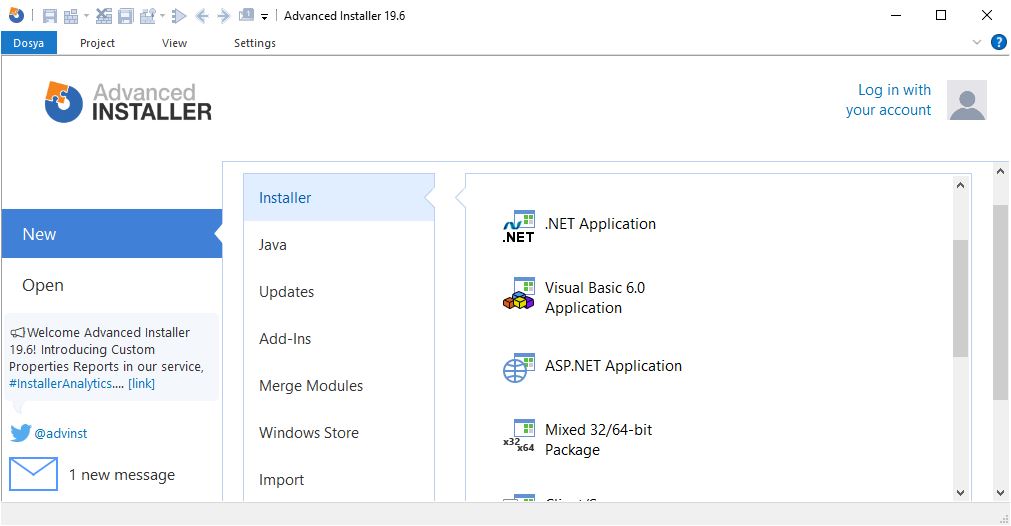Click the Visual Basic 6.0 Application icon
This screenshot has width=1011, height=526.
(x=519, y=295)
